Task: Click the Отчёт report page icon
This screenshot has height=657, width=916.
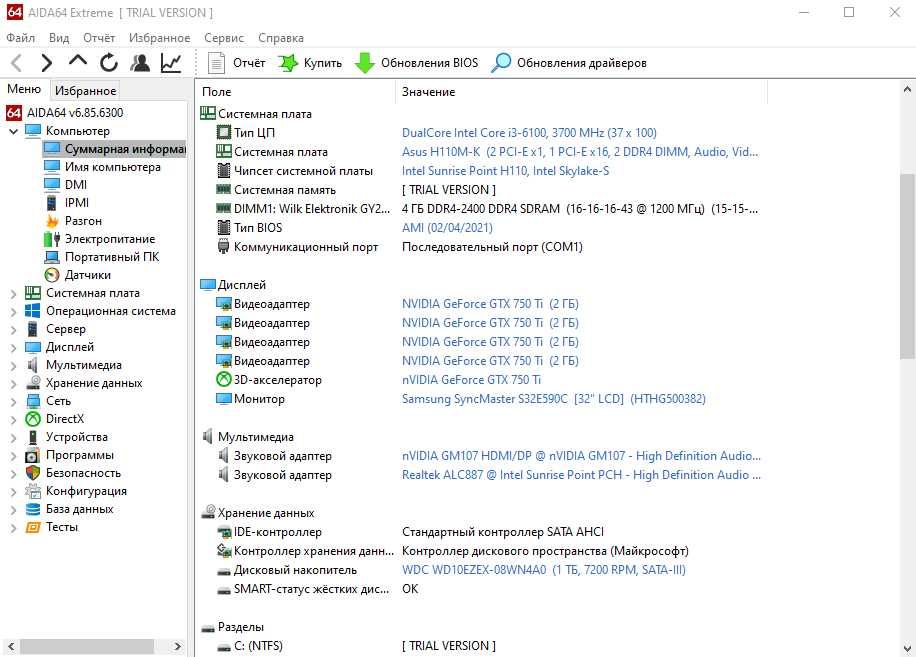Action: [x=216, y=62]
